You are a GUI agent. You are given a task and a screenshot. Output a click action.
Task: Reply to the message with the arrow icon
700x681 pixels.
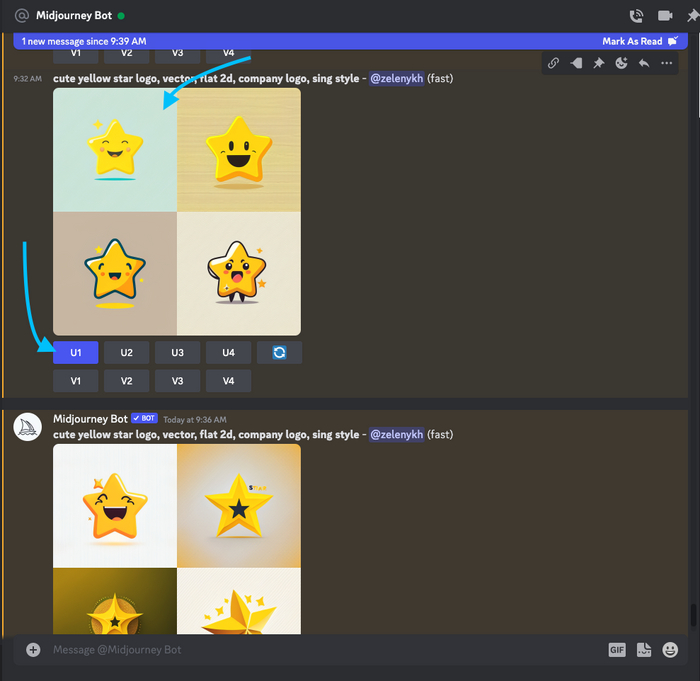click(644, 63)
